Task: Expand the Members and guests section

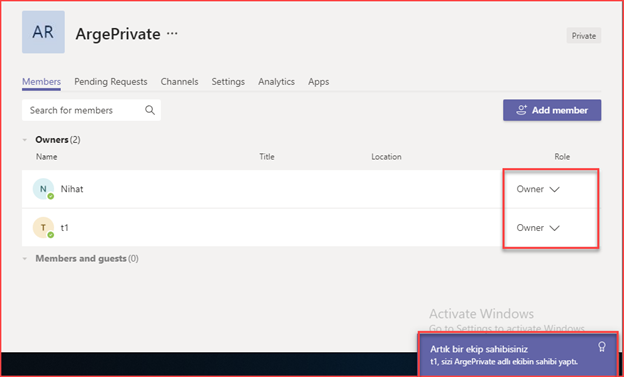Action: point(25,258)
